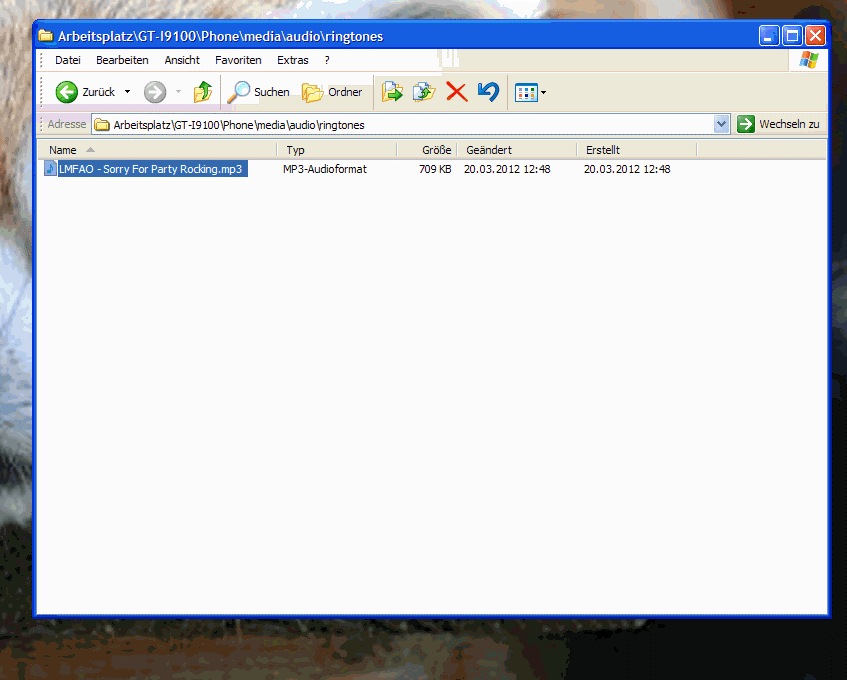Viewport: 847px width, 680px height.
Task: Open the Bearbeiten menu
Action: point(122,60)
